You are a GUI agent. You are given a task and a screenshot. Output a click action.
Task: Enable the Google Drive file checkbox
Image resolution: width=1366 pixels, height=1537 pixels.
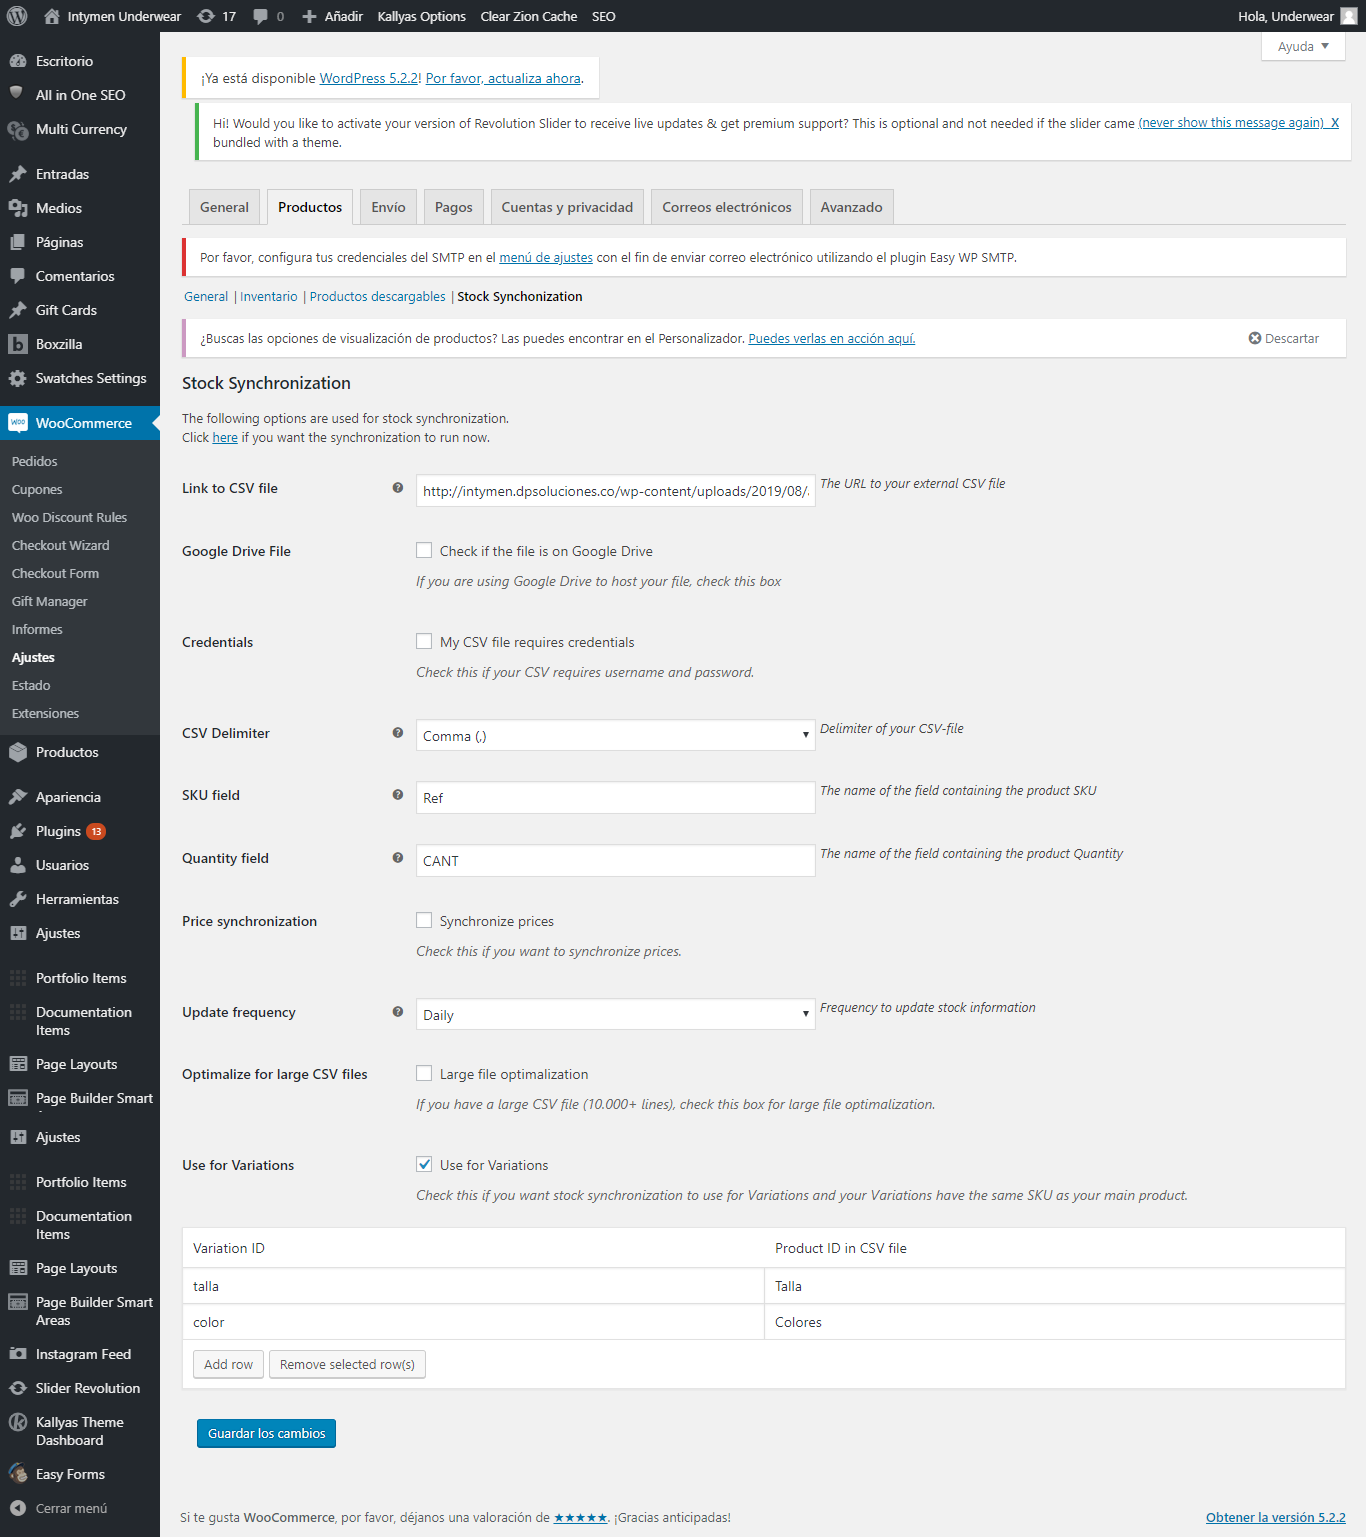(424, 550)
